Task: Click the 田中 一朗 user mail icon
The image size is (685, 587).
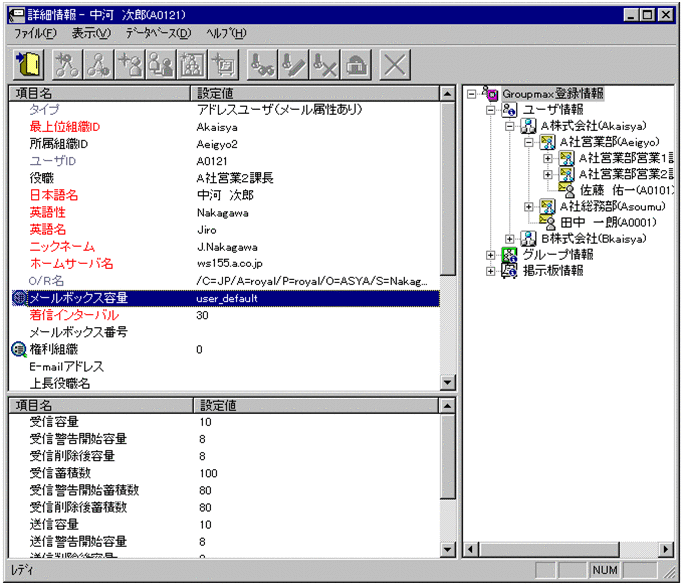Action: 547,222
